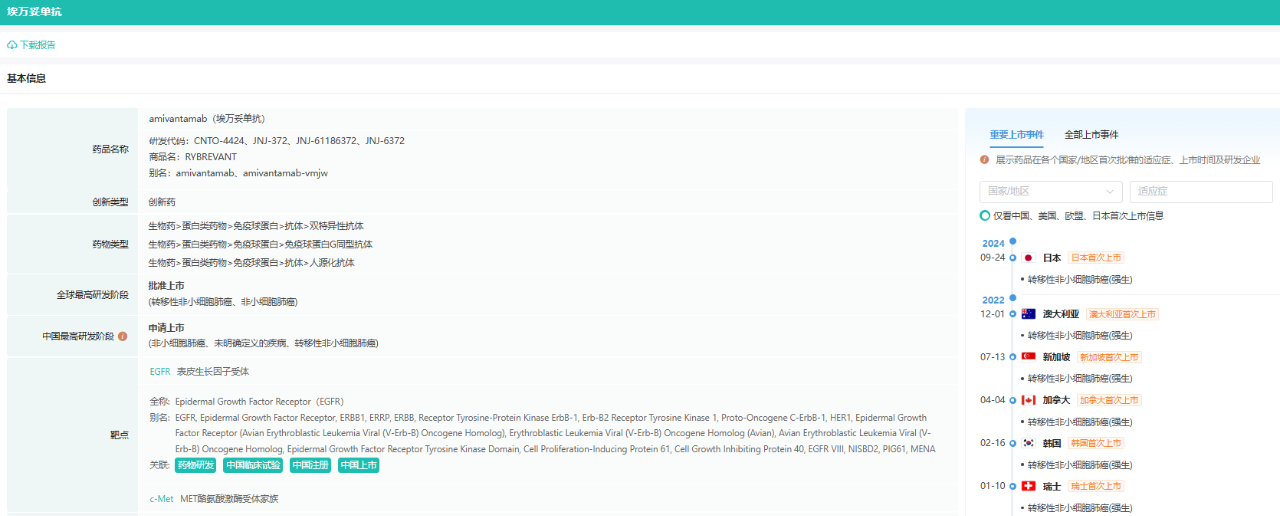
Task: Open the 国家/地区 dropdown
Action: 1051,191
